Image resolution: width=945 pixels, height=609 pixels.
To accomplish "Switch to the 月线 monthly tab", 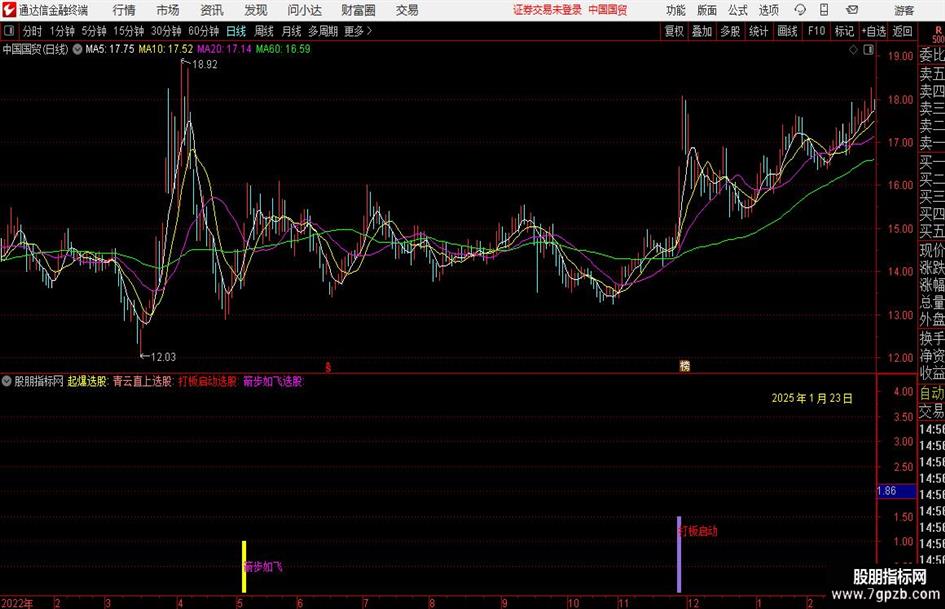I will click(x=292, y=31).
